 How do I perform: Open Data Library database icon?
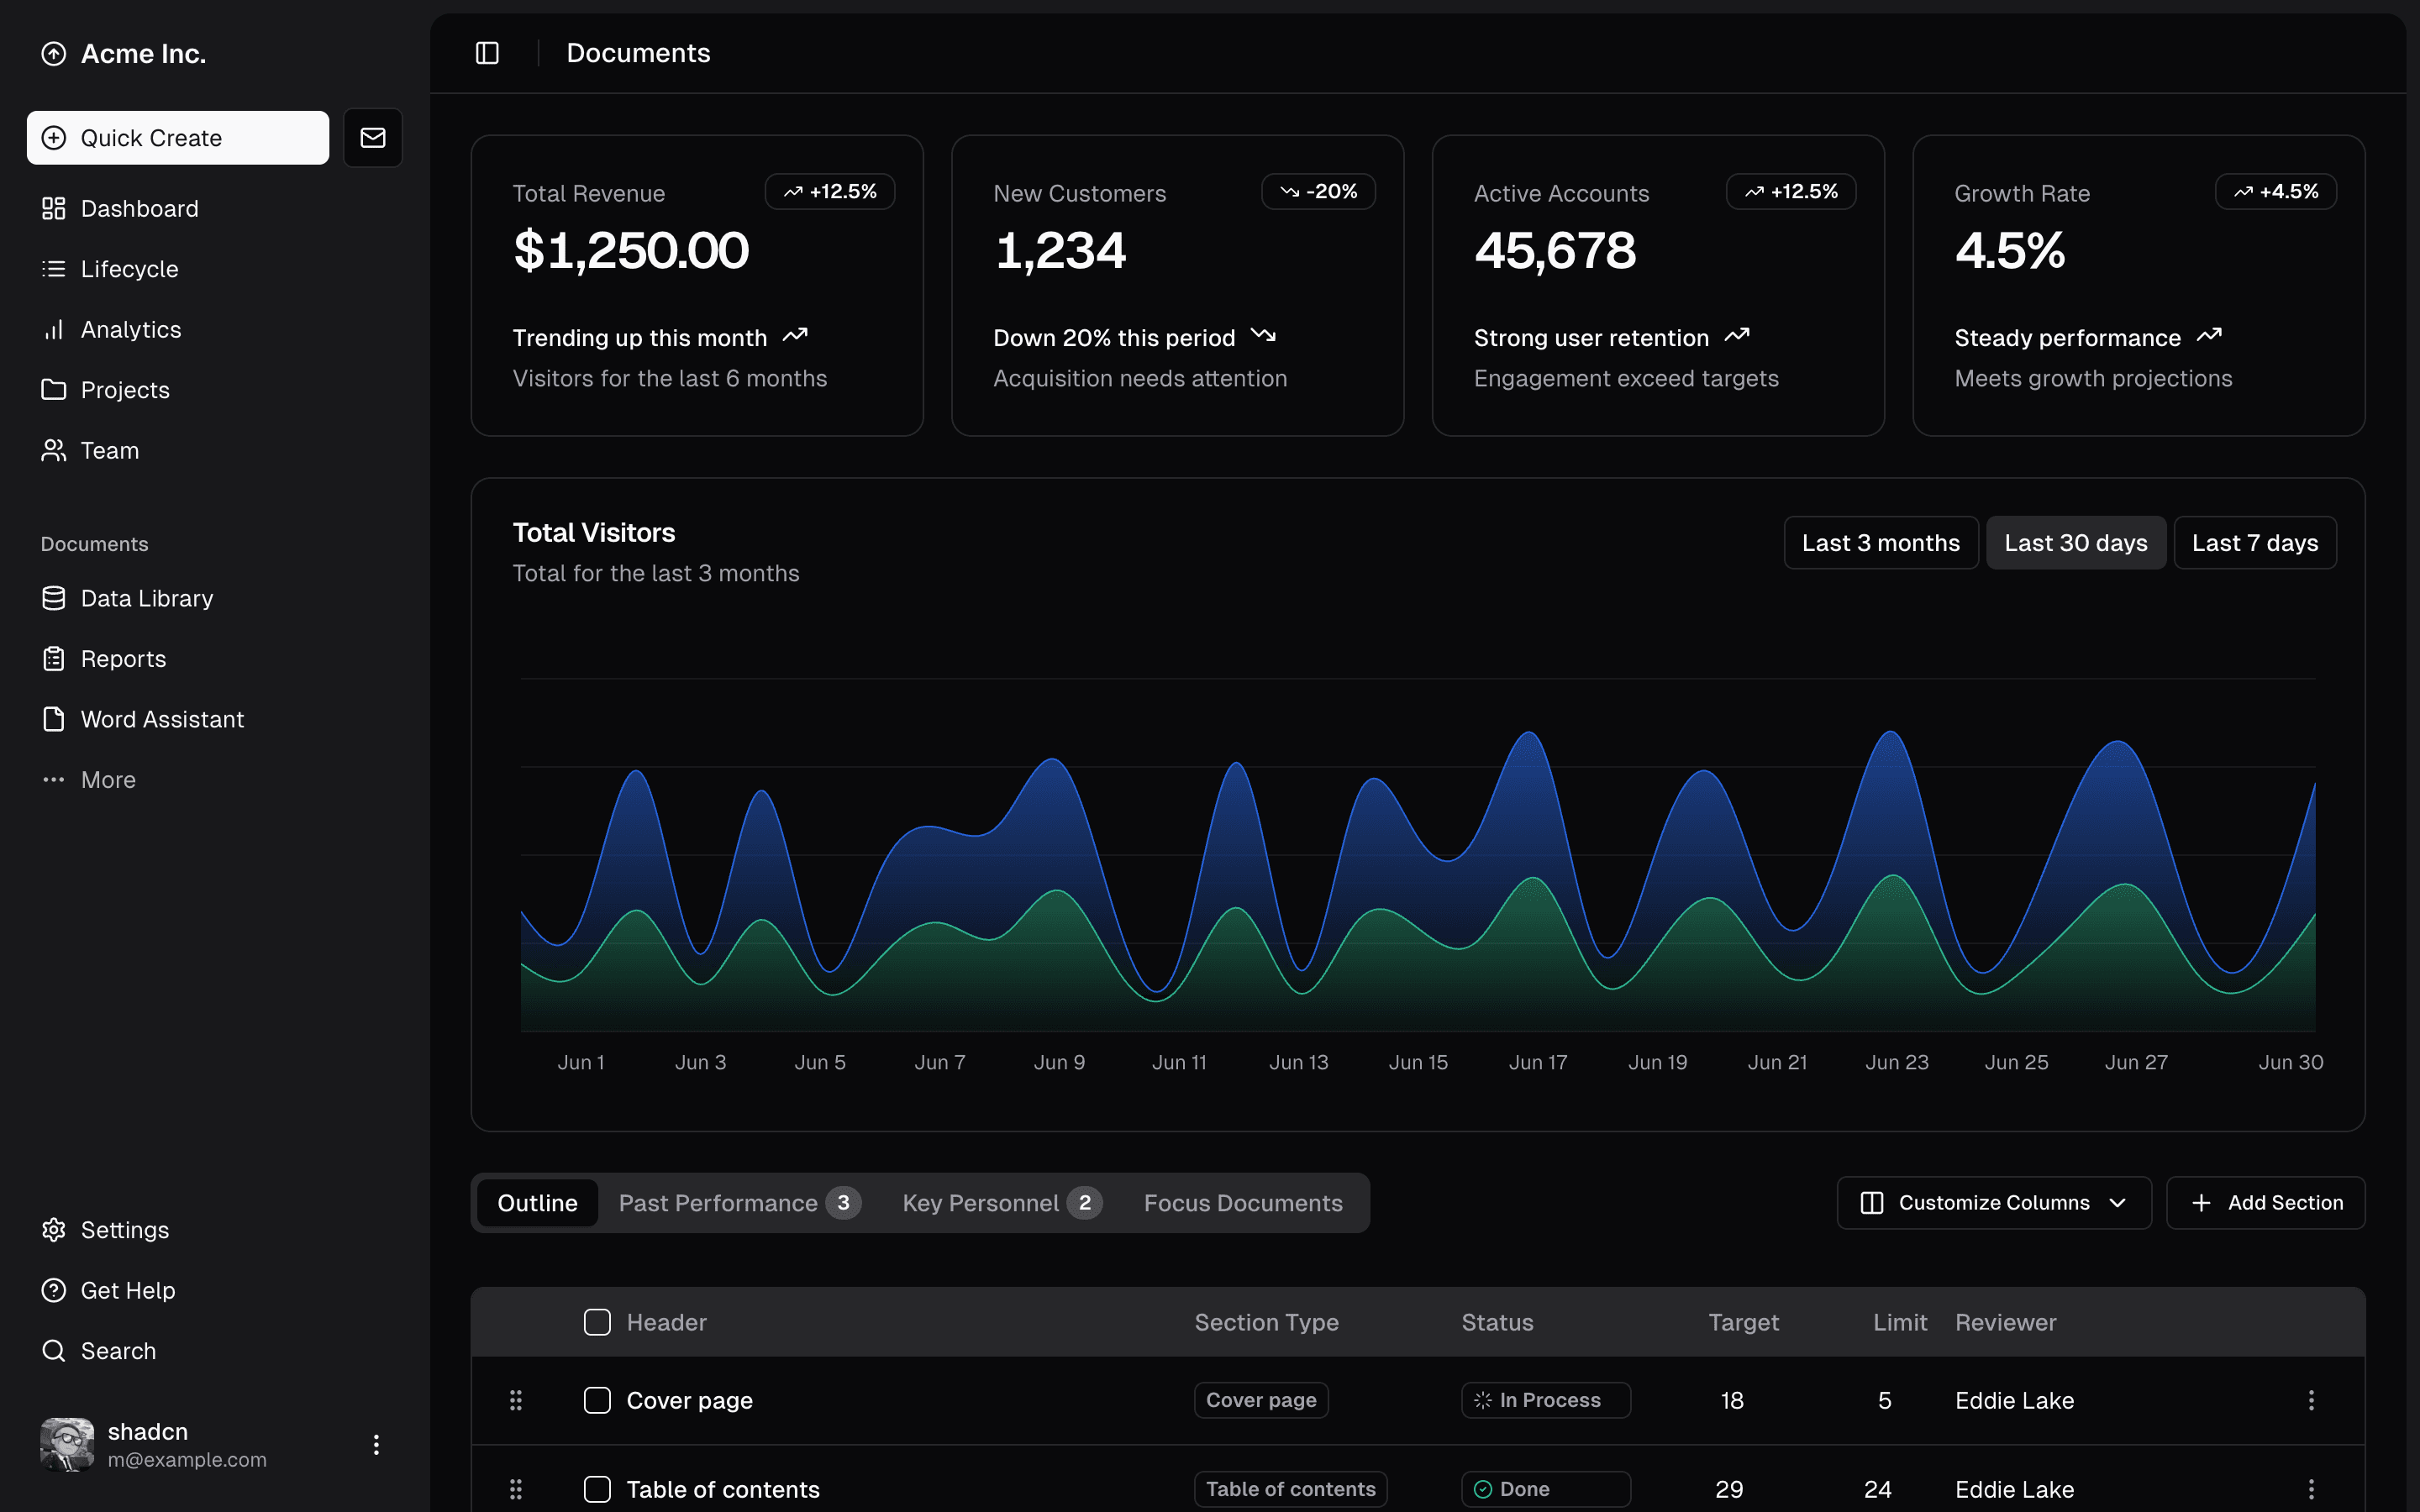click(54, 598)
